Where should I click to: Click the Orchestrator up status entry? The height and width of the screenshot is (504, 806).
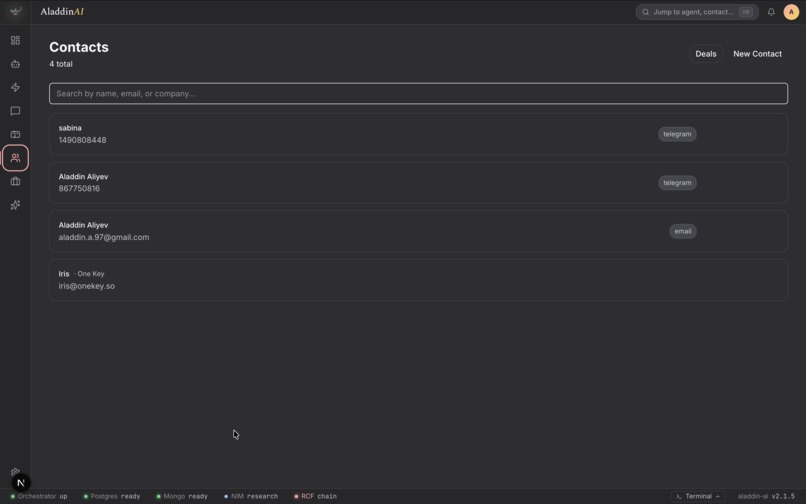39,496
